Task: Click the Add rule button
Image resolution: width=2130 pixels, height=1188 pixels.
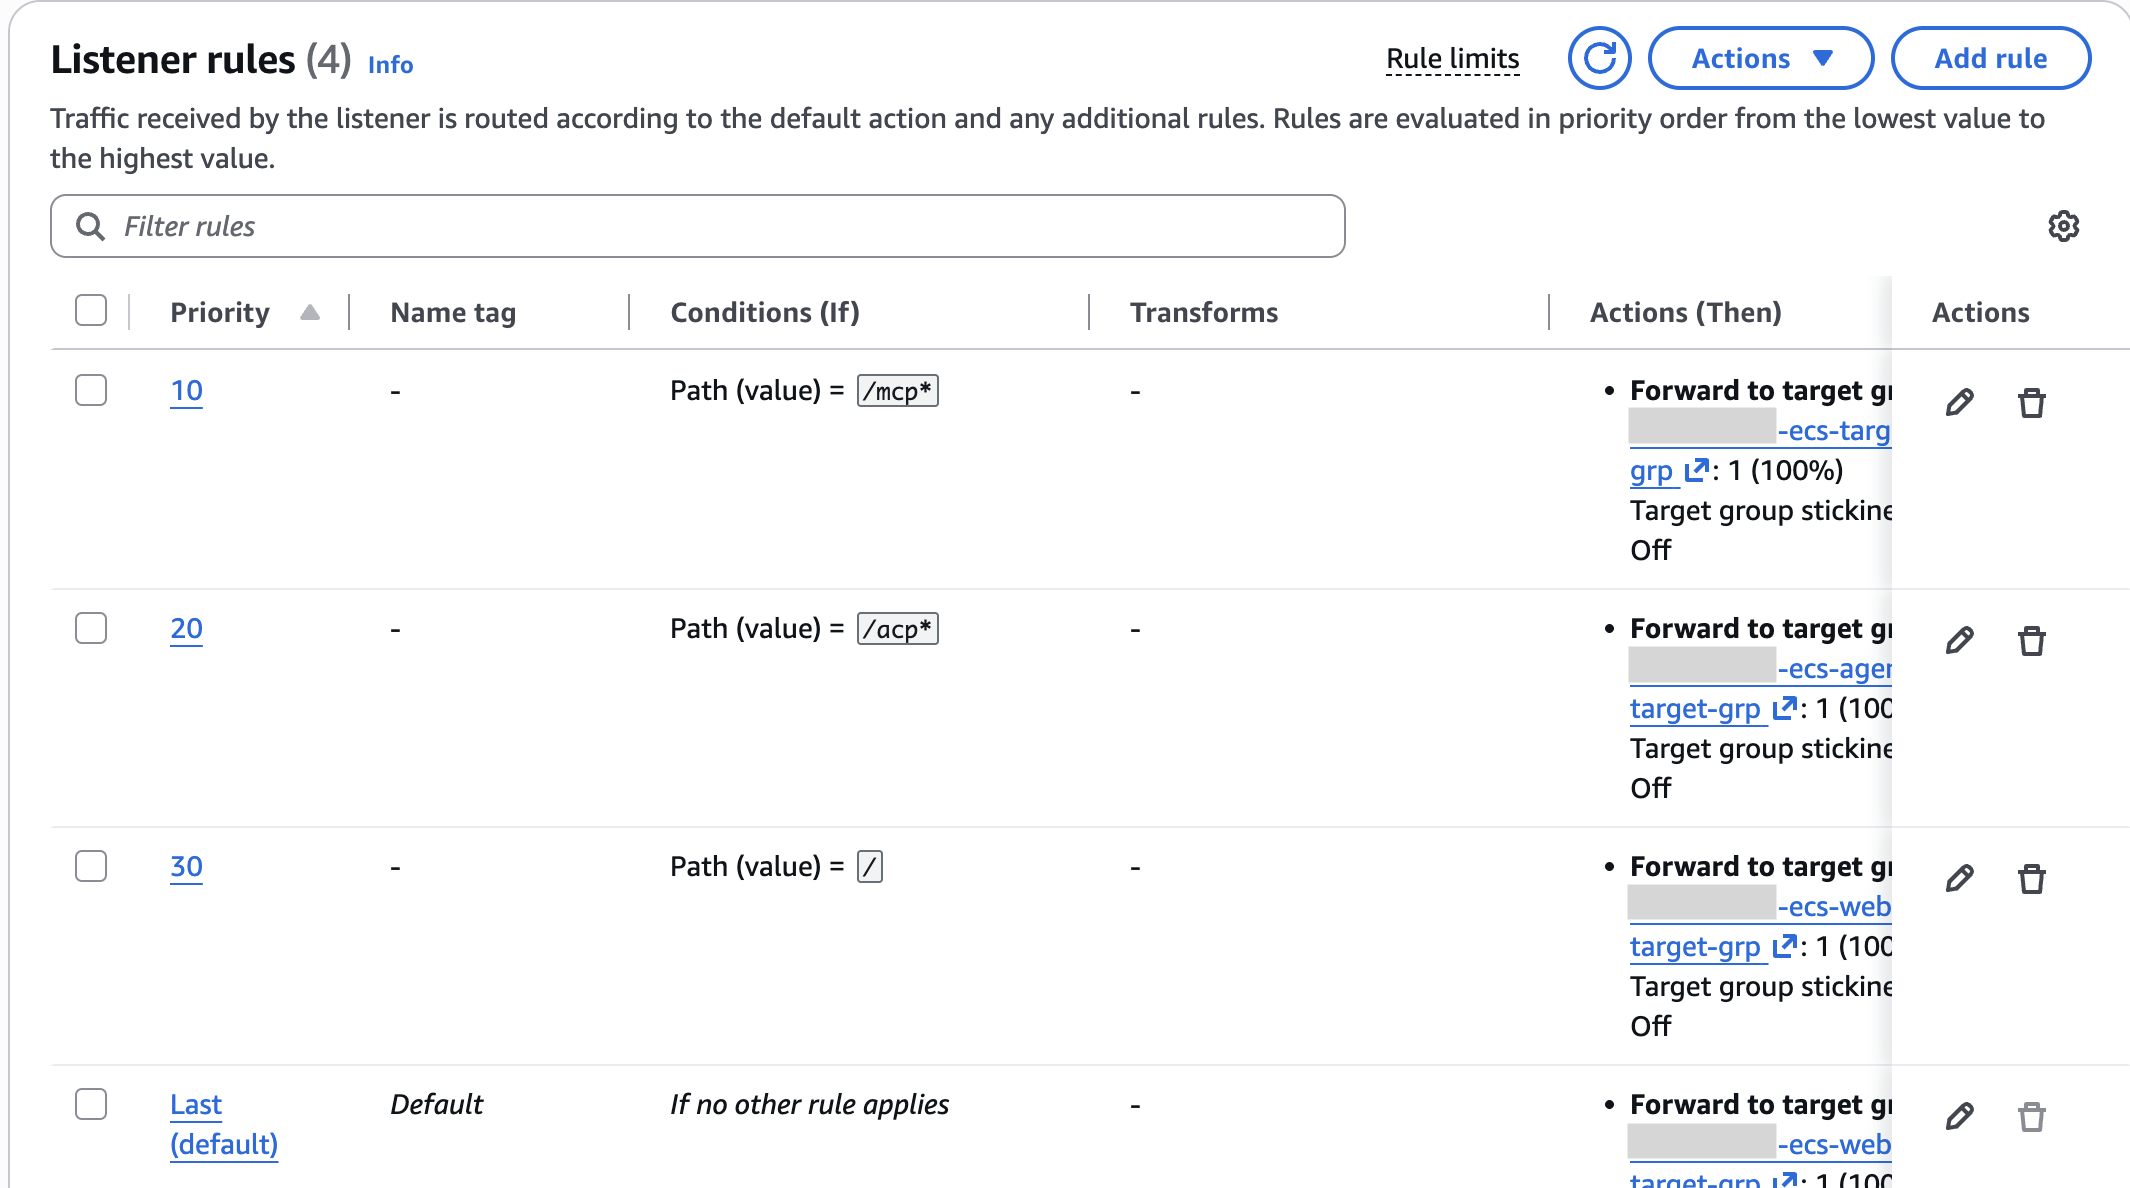Action: pos(1990,58)
